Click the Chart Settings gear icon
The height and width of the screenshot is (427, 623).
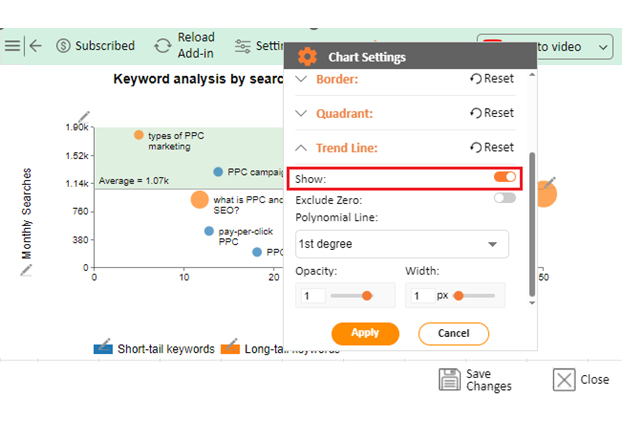tap(308, 57)
